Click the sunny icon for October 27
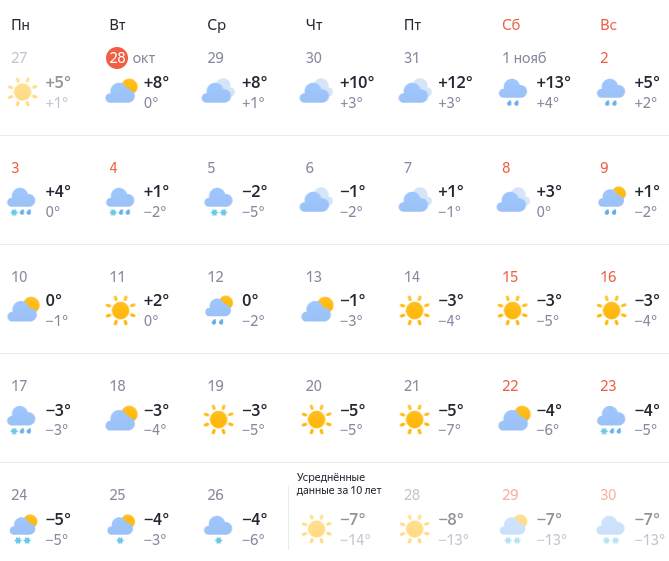The width and height of the screenshot is (669, 561). [x=22, y=92]
